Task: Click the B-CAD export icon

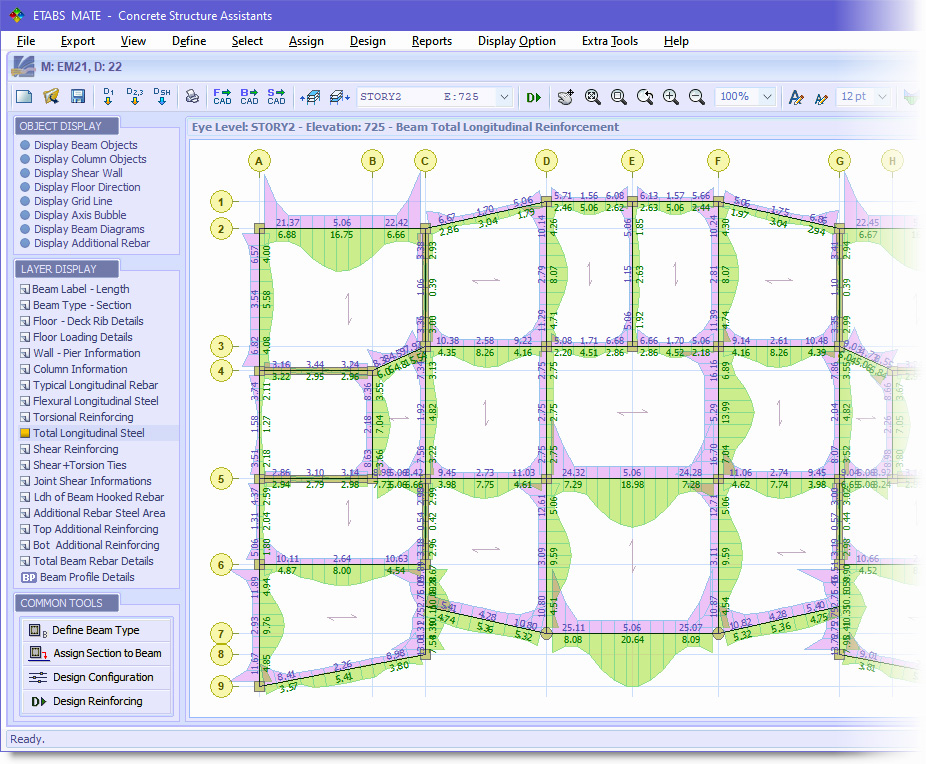Action: (248, 97)
